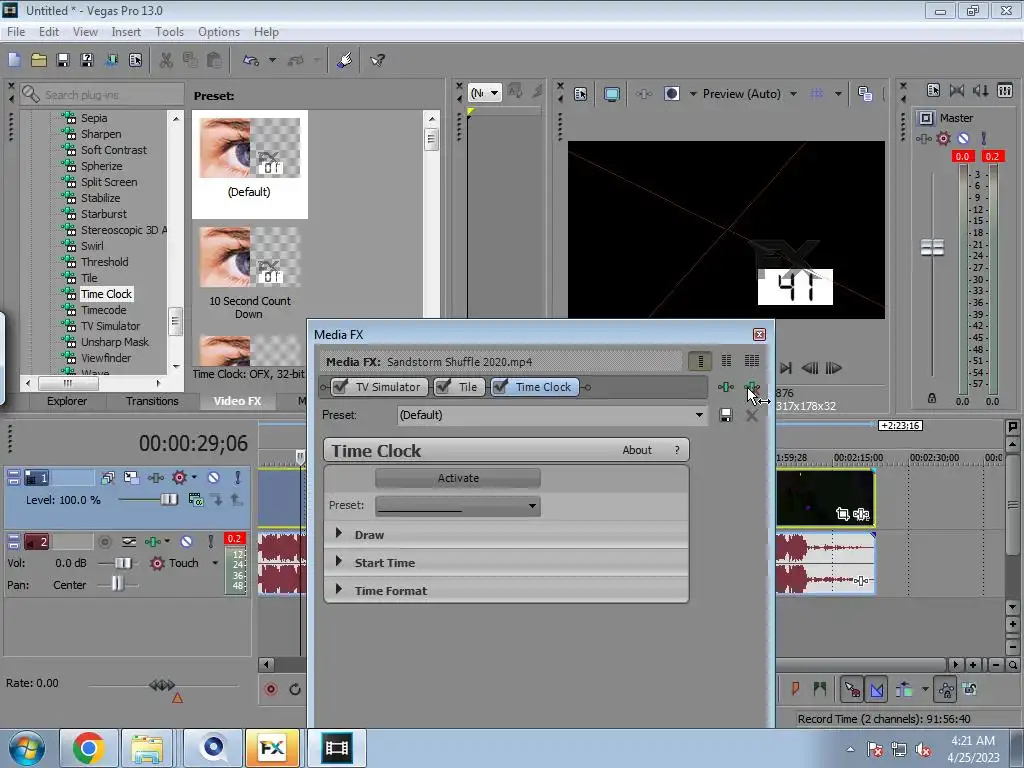Open the Time Clock inner Preset combo box

458,505
